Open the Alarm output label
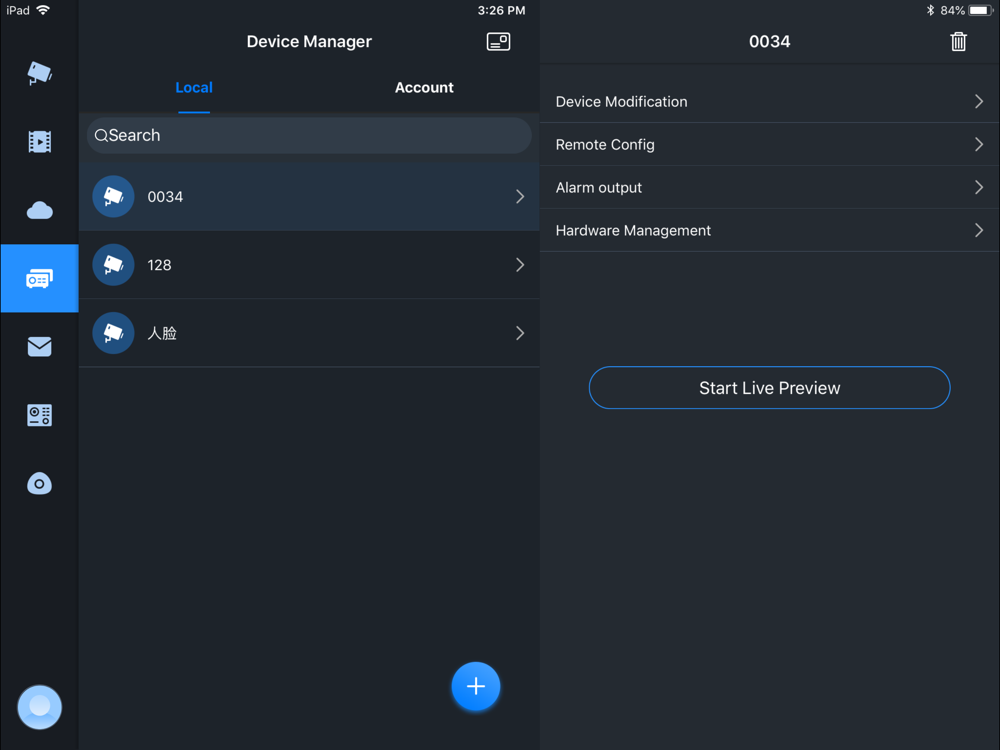This screenshot has height=750, width=1000. click(x=598, y=188)
